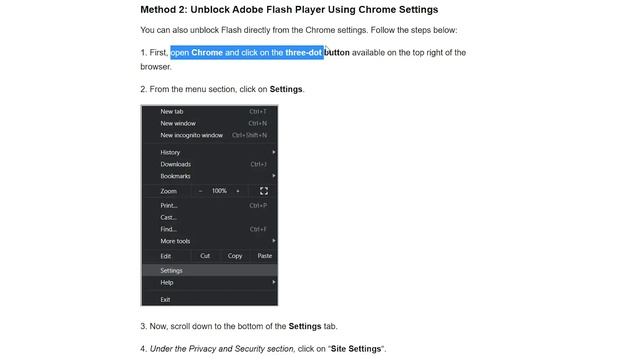
Task: Select Settings in the Chrome menu
Action: 210,270
